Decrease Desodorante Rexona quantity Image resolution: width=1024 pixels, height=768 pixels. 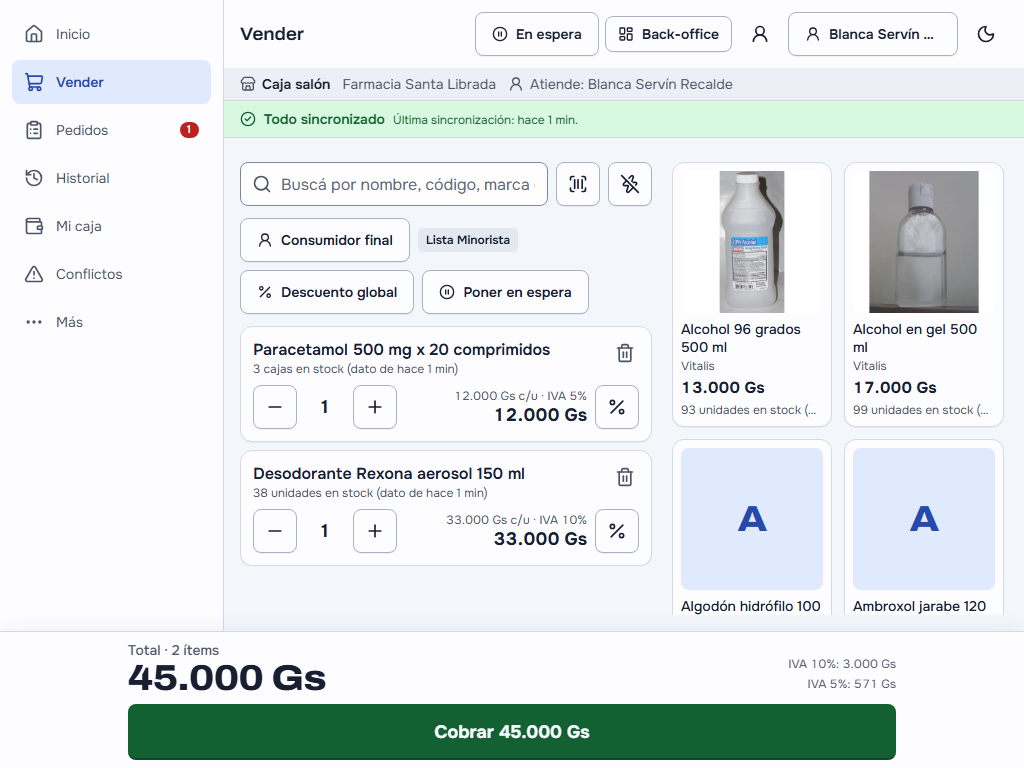click(275, 531)
